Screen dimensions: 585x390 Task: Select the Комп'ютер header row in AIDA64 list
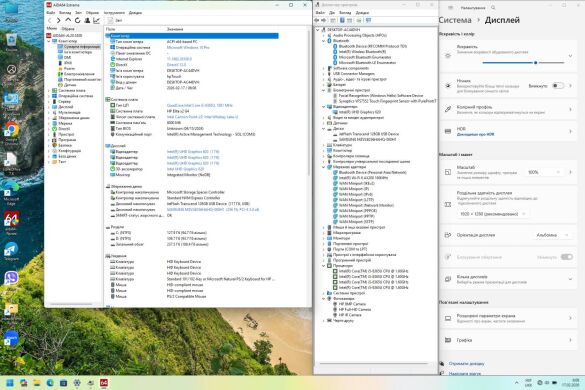(192, 36)
